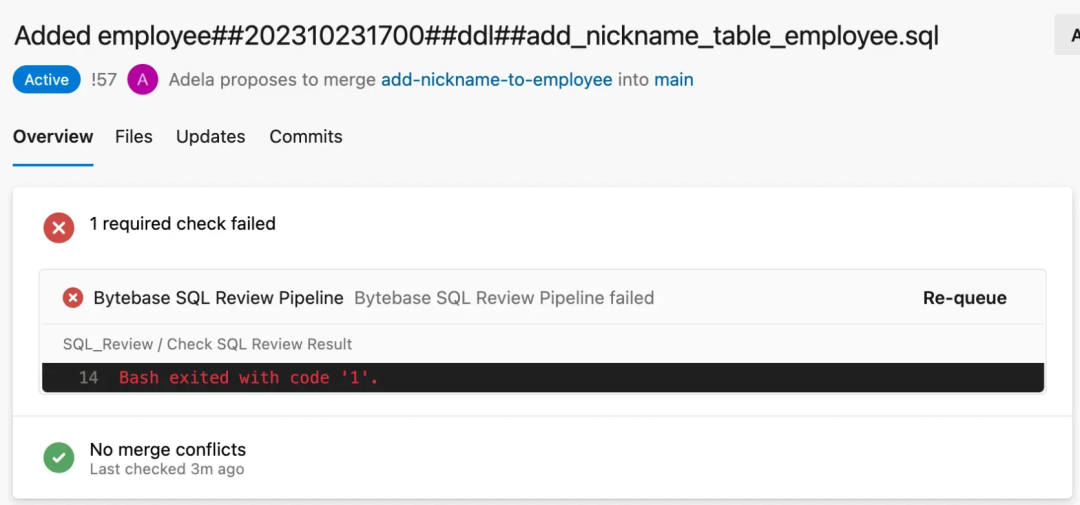
Task: Click the blue Active status badge
Action: pyautogui.click(x=47, y=80)
